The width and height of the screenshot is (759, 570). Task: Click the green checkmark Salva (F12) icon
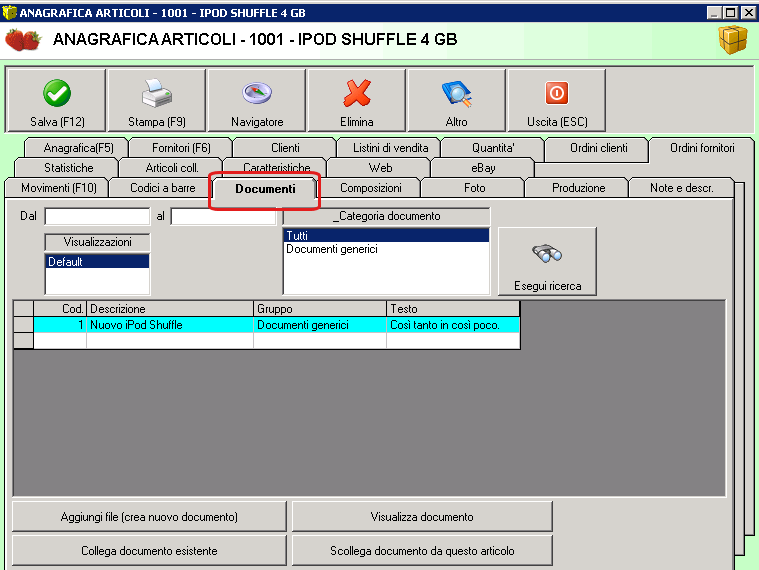(x=57, y=93)
